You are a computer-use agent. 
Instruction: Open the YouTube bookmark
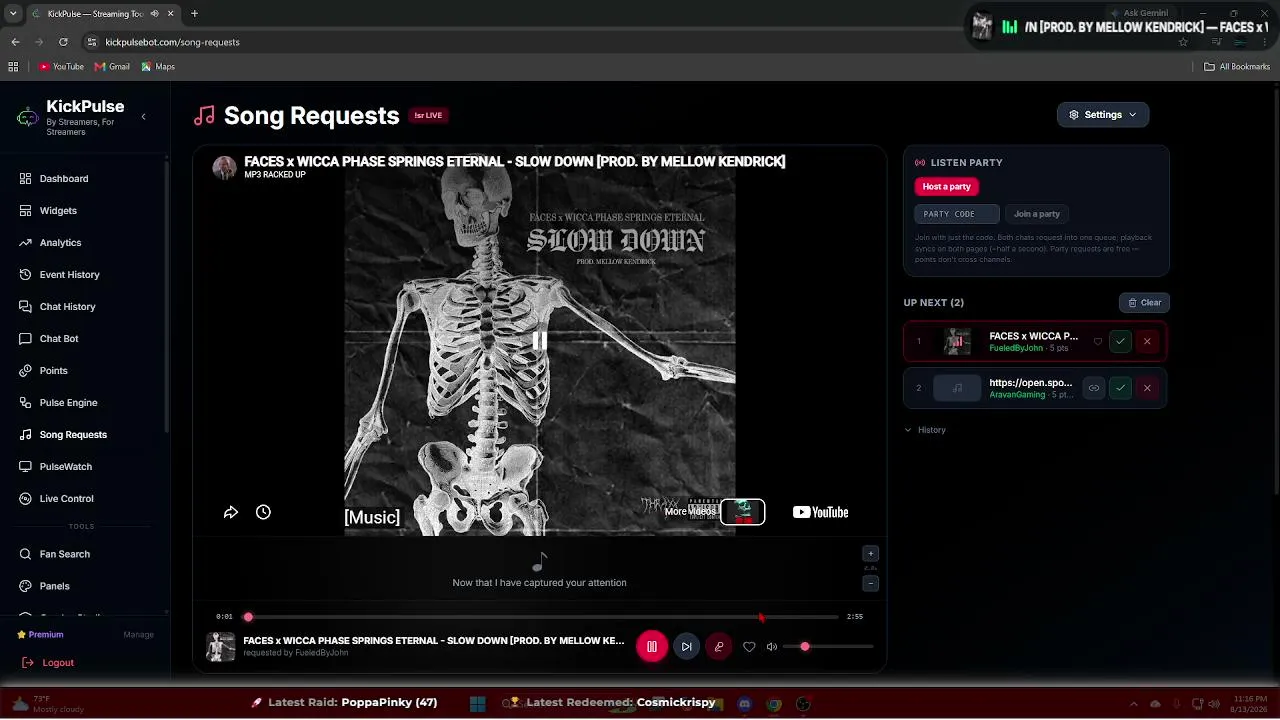click(x=61, y=67)
